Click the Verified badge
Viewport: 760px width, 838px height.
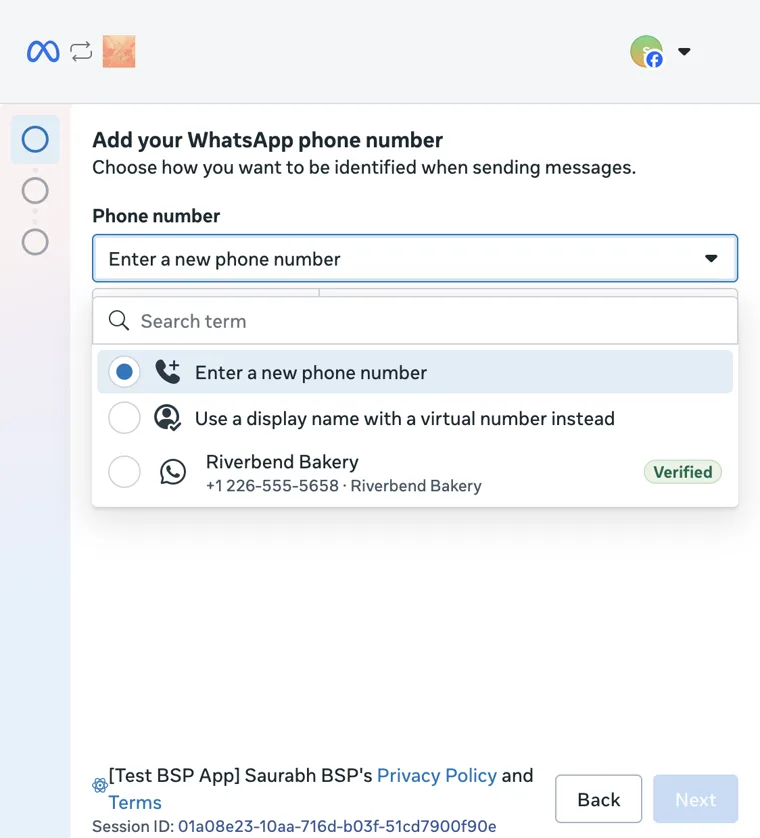(683, 472)
